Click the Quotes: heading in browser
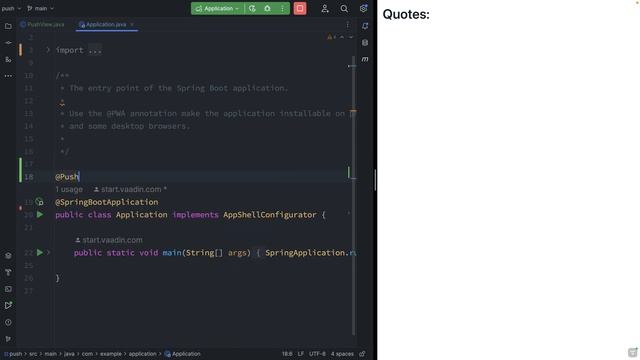Viewport: 640px width, 360px height. point(406,14)
